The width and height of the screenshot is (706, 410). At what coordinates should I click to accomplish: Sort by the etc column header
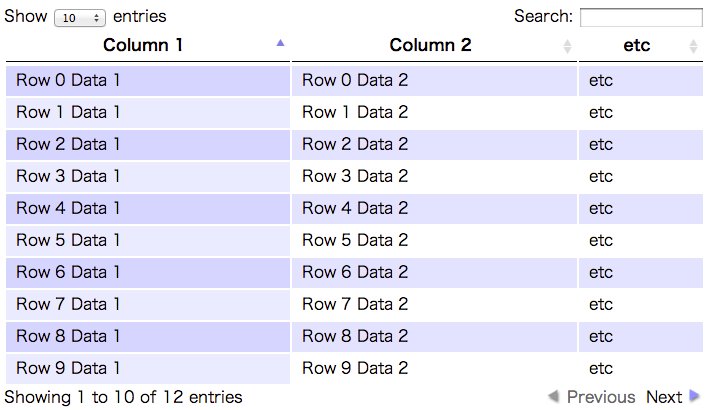click(636, 45)
